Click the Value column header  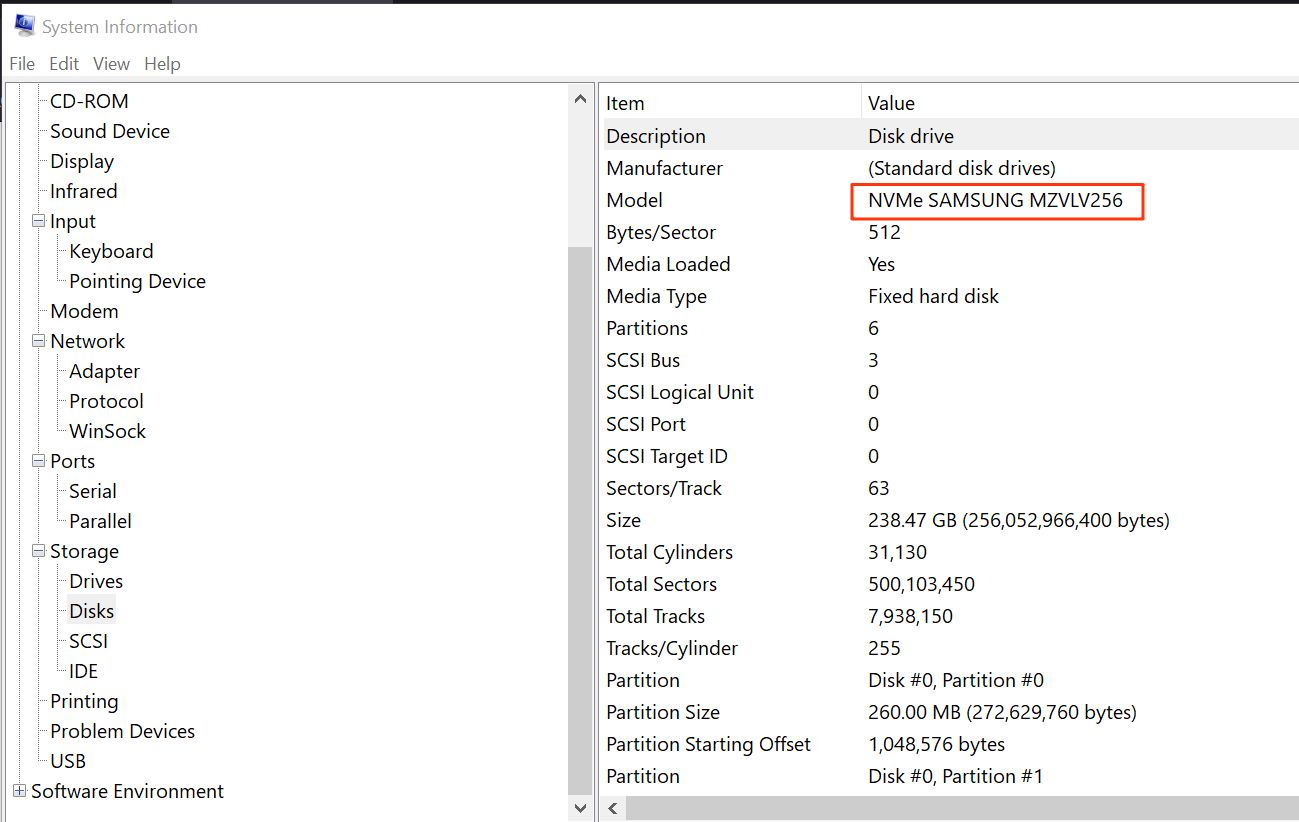coord(891,103)
